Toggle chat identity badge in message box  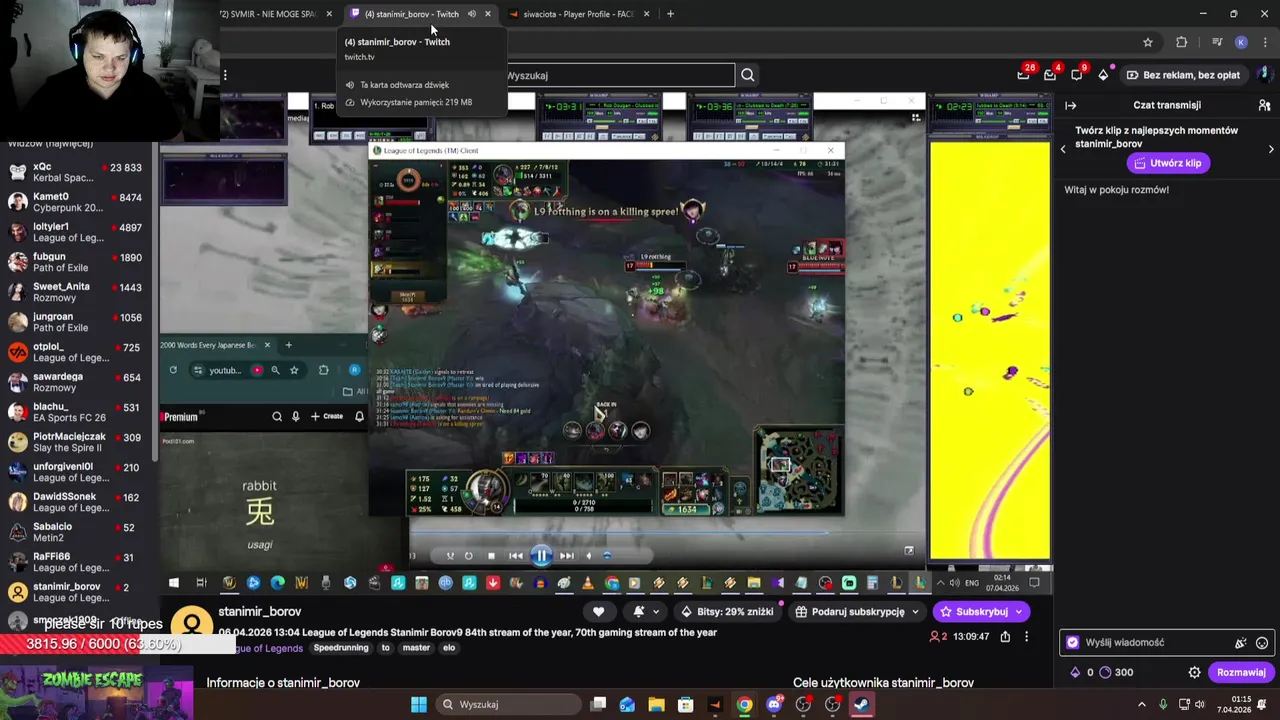coord(1073,643)
